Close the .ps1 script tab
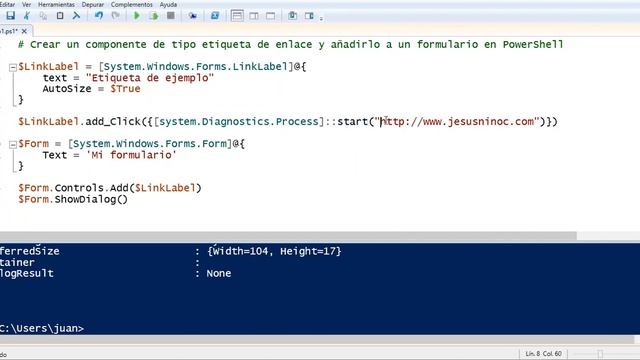Viewport: 640px width, 360px height. pyautogui.click(x=24, y=31)
